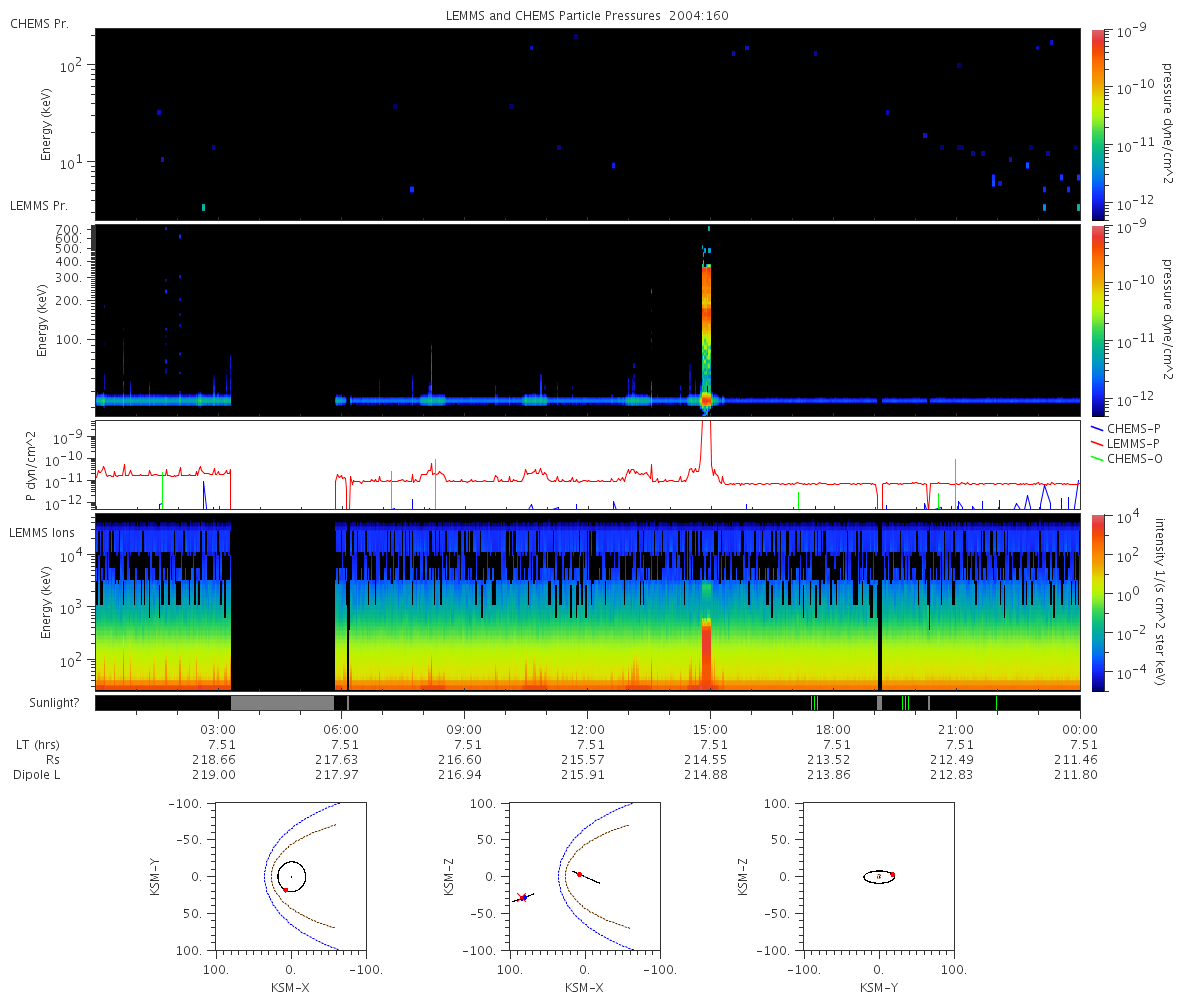Click the top CHEMS pressure color bar
Screen dimensions: 1200x1000
point(1097,124)
